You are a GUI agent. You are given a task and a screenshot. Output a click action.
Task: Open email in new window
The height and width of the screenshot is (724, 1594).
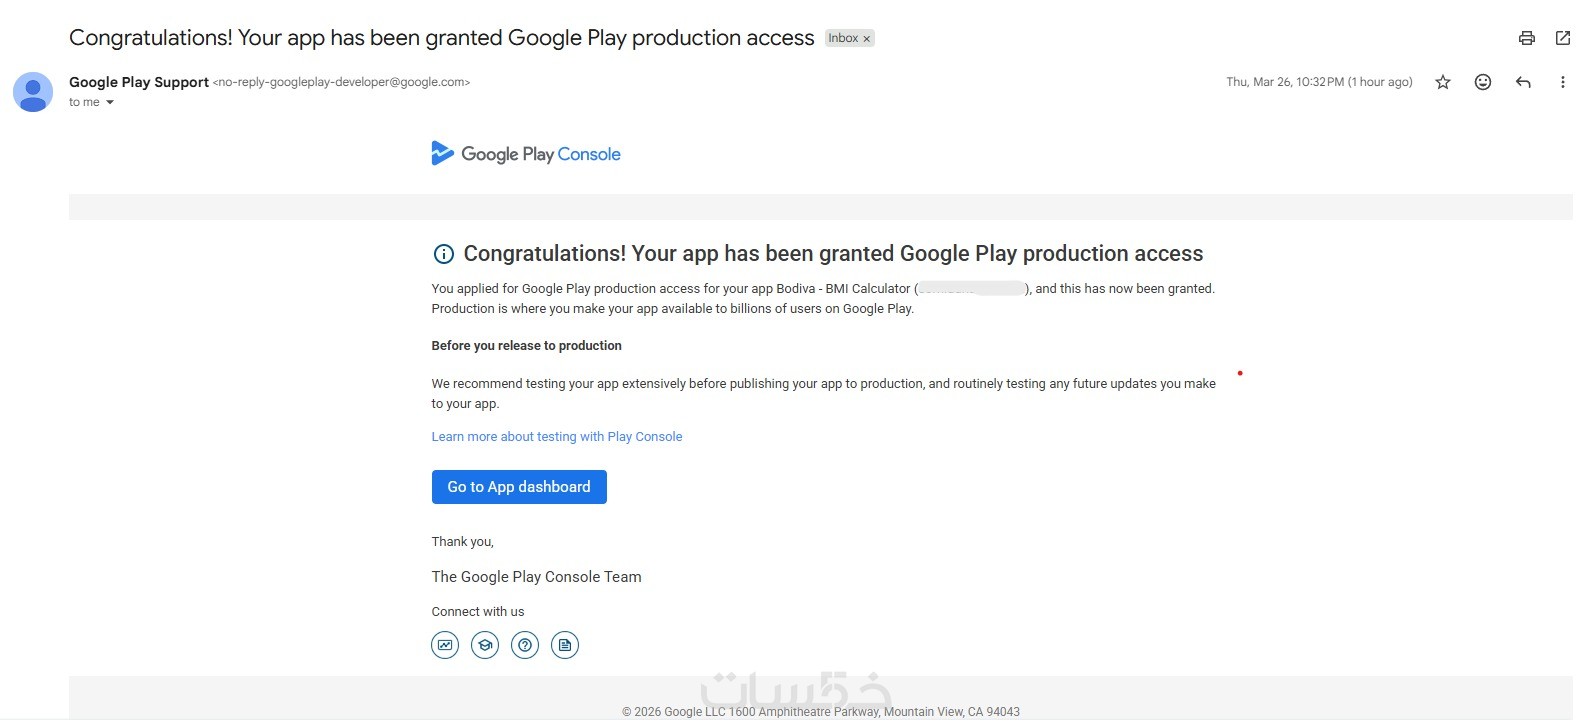tap(1563, 38)
